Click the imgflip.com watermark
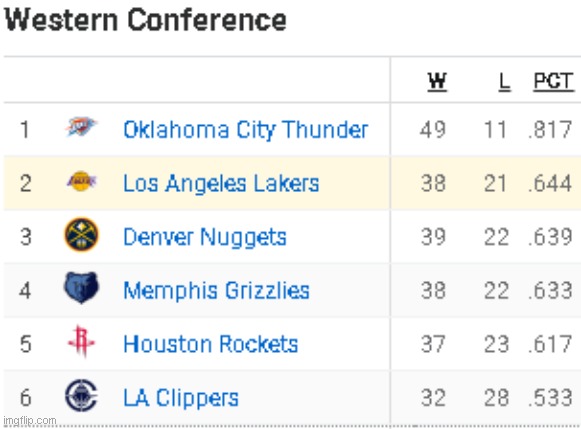Screen dimensions: 581x429 click(30, 421)
